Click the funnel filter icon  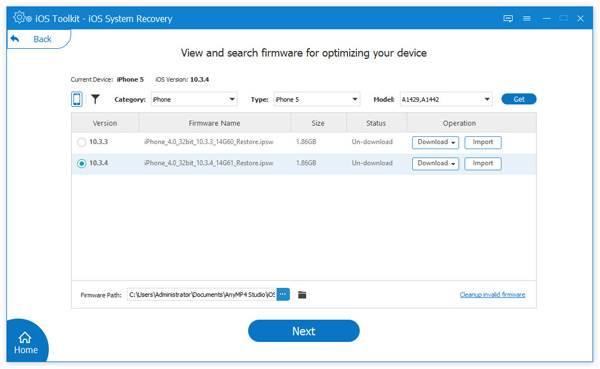pyautogui.click(x=95, y=99)
